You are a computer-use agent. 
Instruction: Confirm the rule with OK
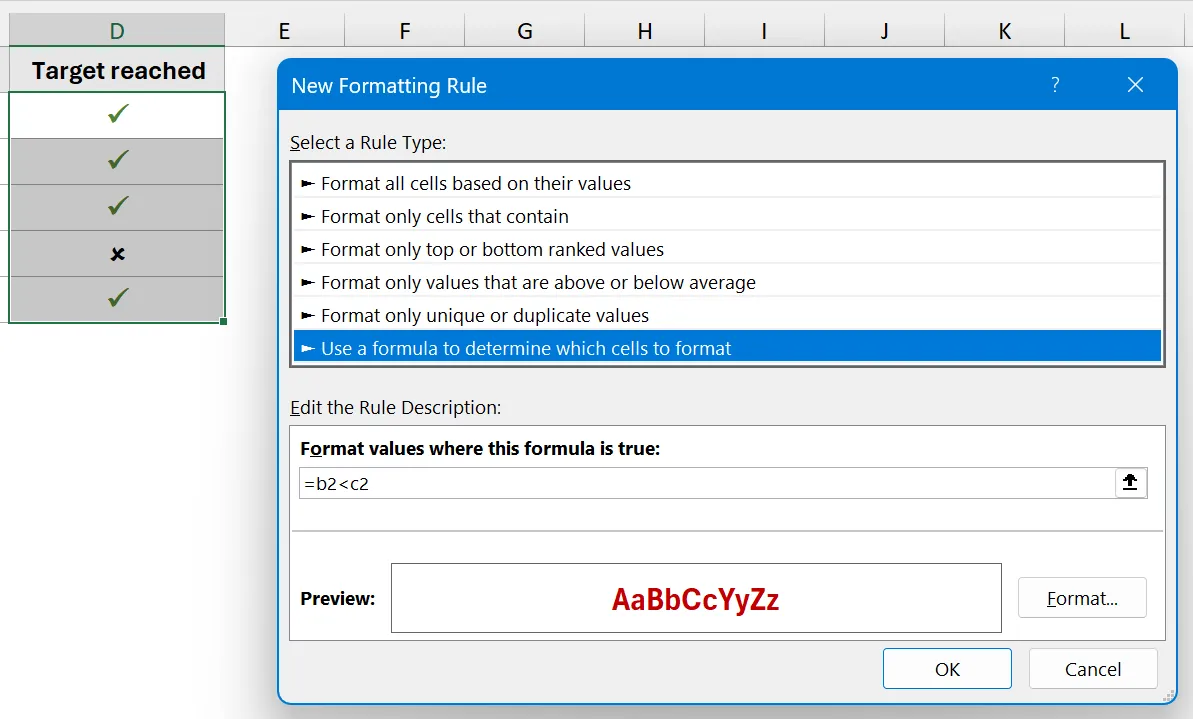(x=947, y=668)
